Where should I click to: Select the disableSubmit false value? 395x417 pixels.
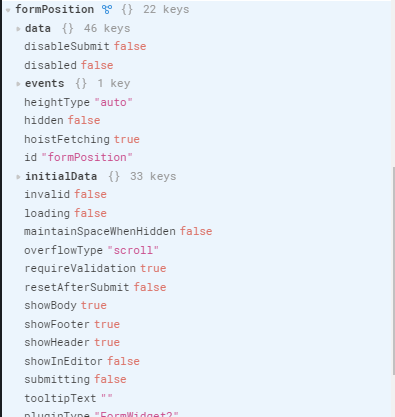130,46
